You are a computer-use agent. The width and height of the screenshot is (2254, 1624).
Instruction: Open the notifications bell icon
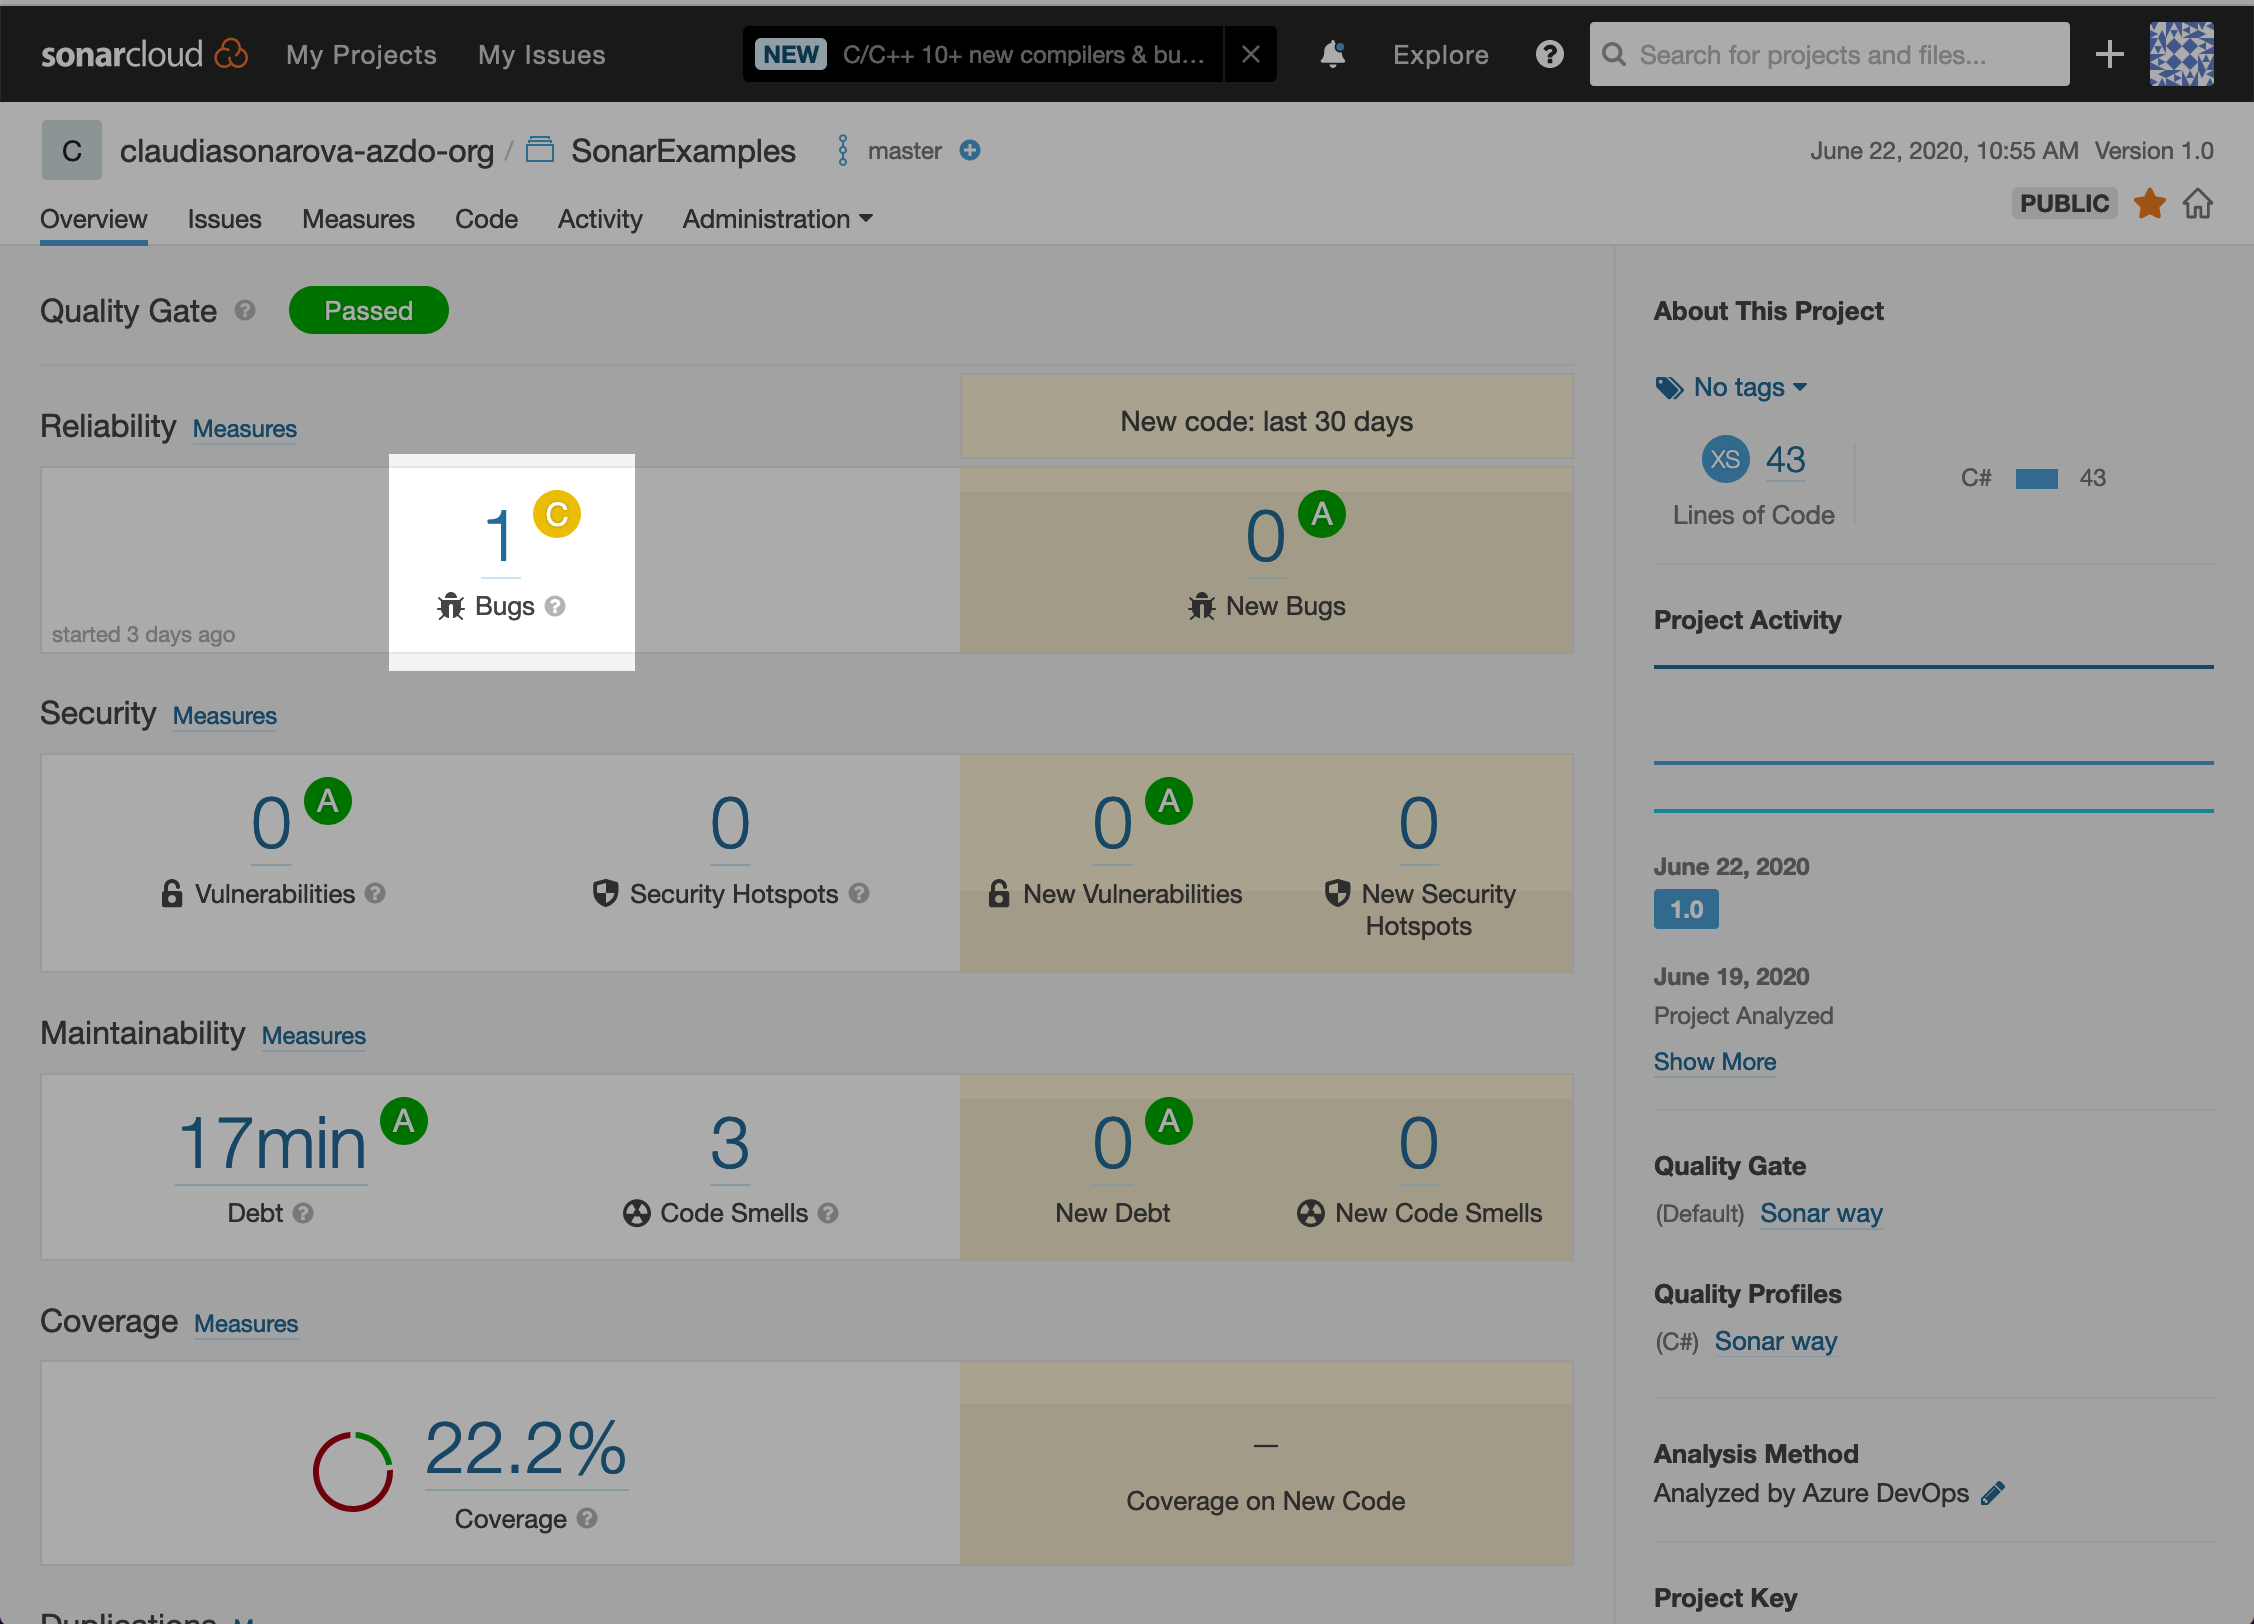1332,54
